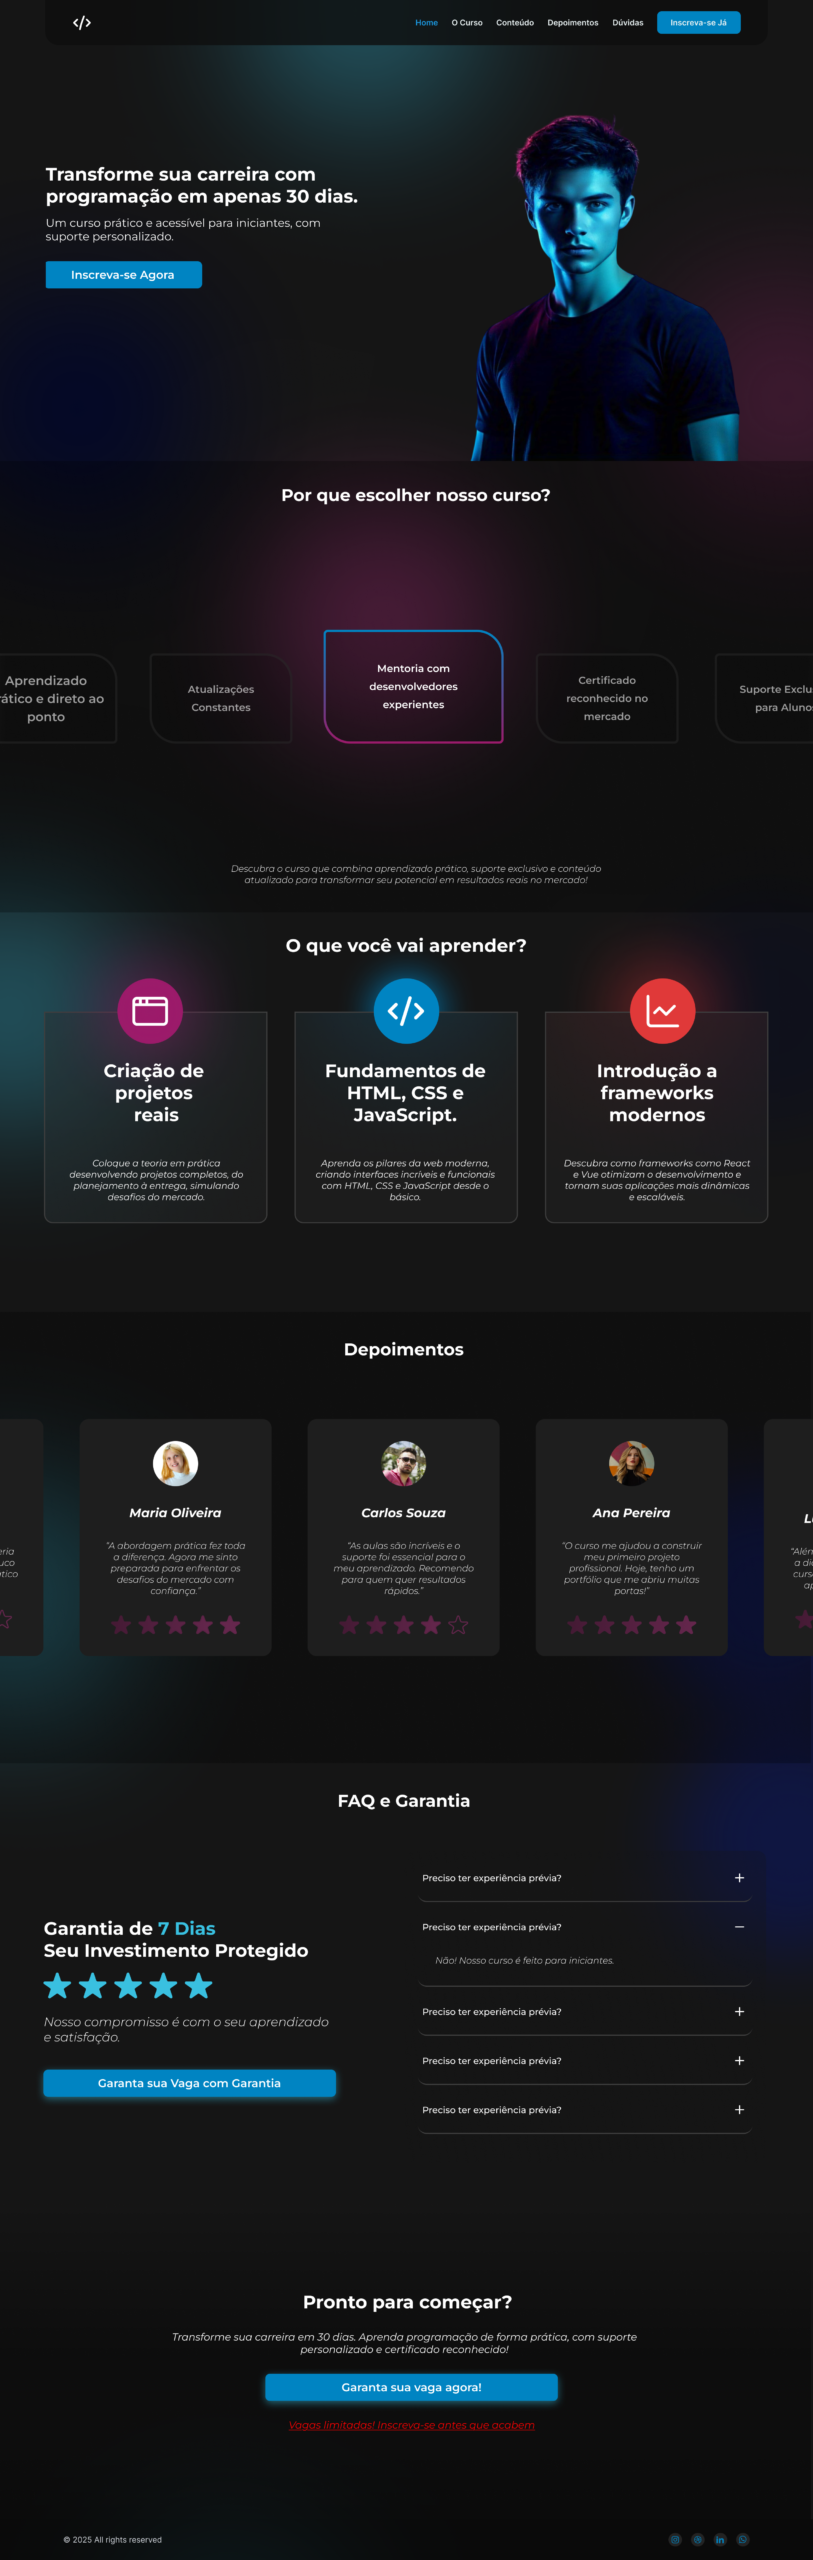The height and width of the screenshot is (2560, 813).
Task: Select Depoimentos in the top navigation
Action: (573, 22)
